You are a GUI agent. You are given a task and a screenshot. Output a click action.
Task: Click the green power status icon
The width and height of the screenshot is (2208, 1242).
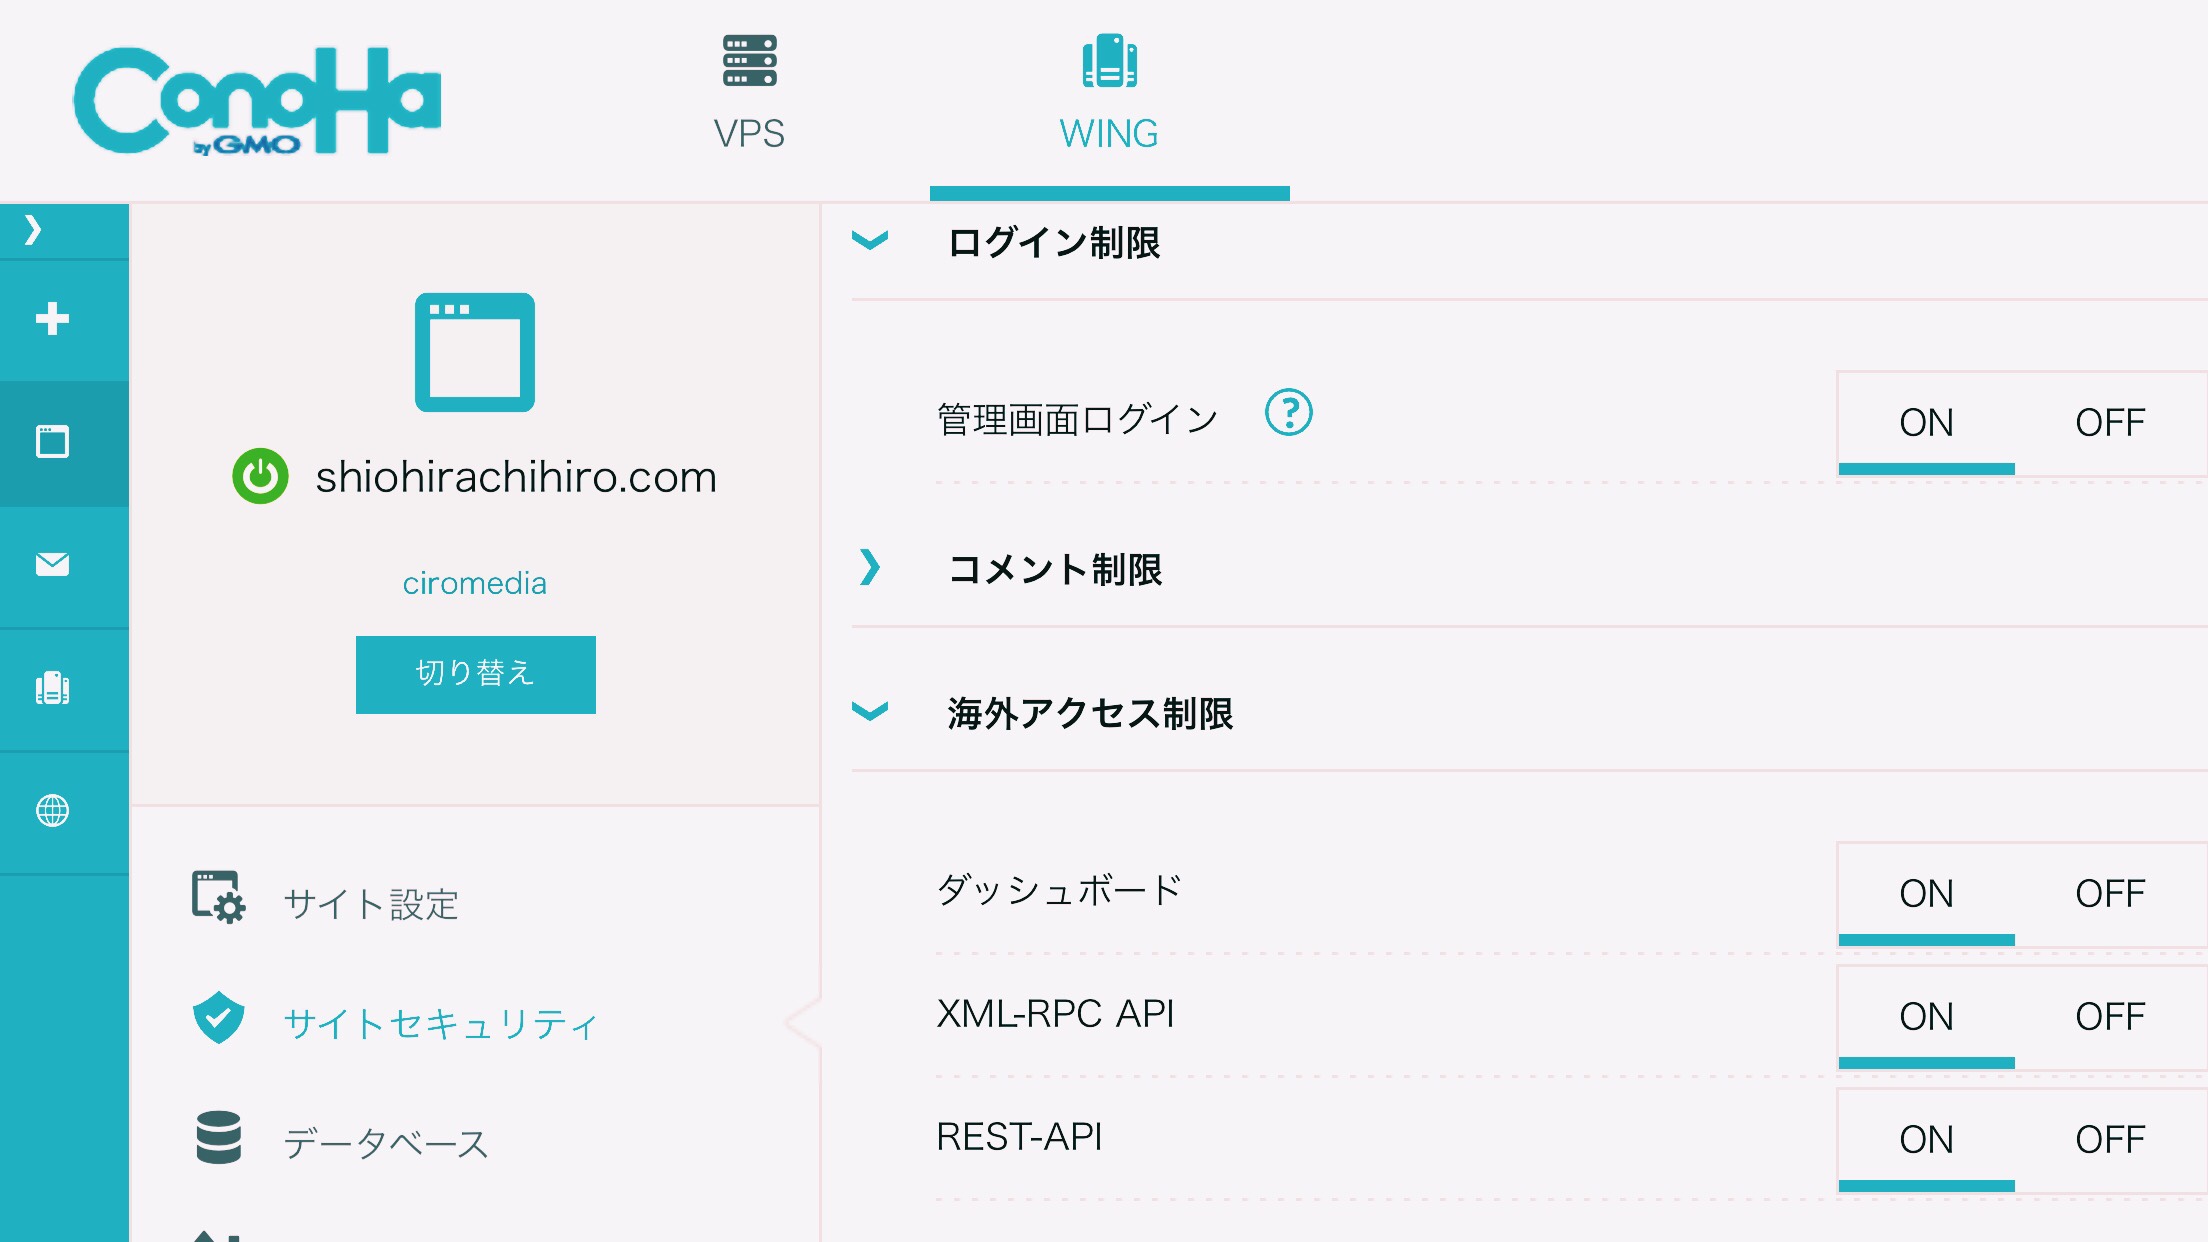[x=260, y=476]
